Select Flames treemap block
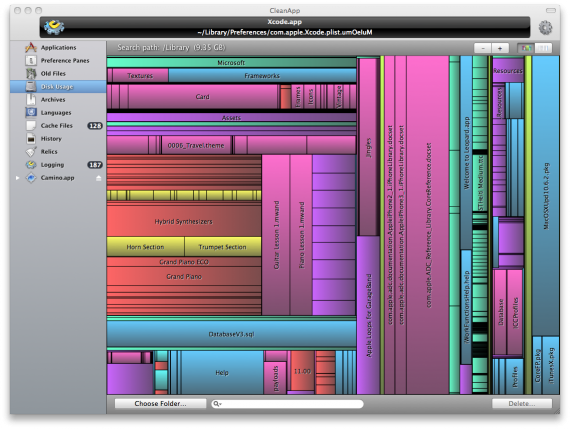The image size is (570, 429). point(297,97)
